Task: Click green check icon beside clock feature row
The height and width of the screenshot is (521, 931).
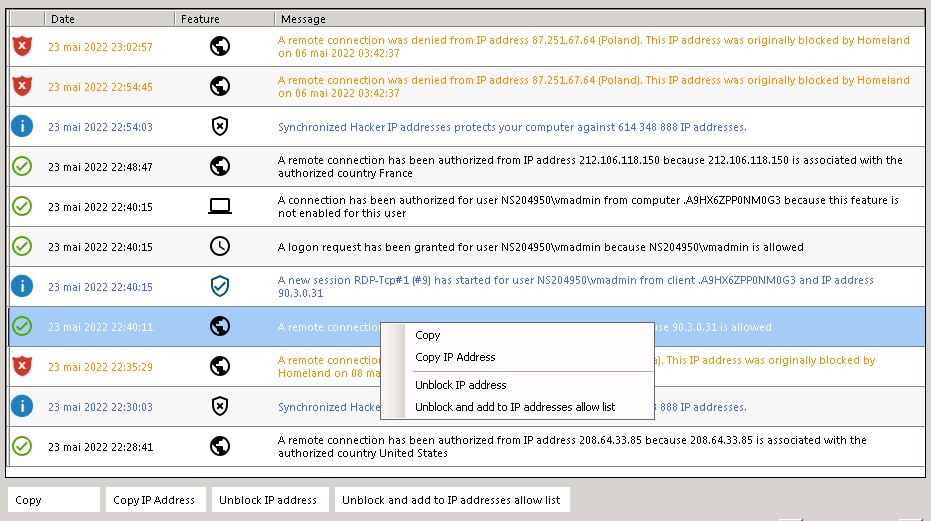Action: 22,246
